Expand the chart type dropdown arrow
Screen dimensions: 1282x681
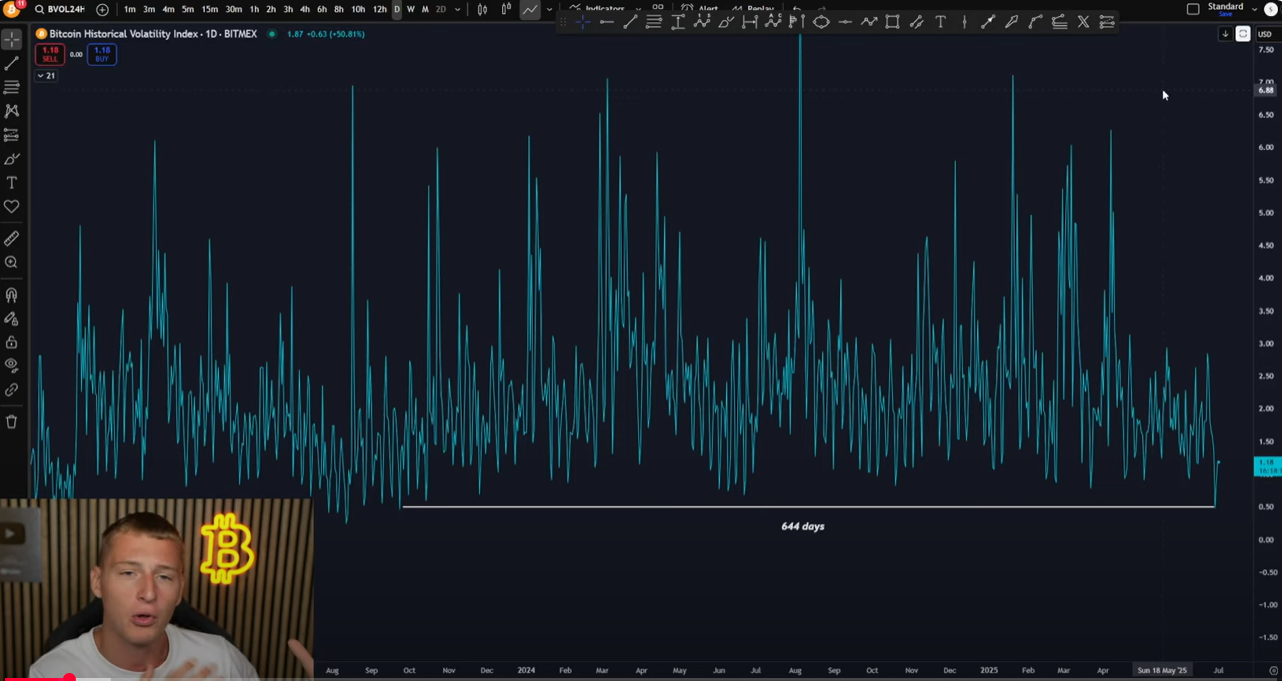coord(549,9)
